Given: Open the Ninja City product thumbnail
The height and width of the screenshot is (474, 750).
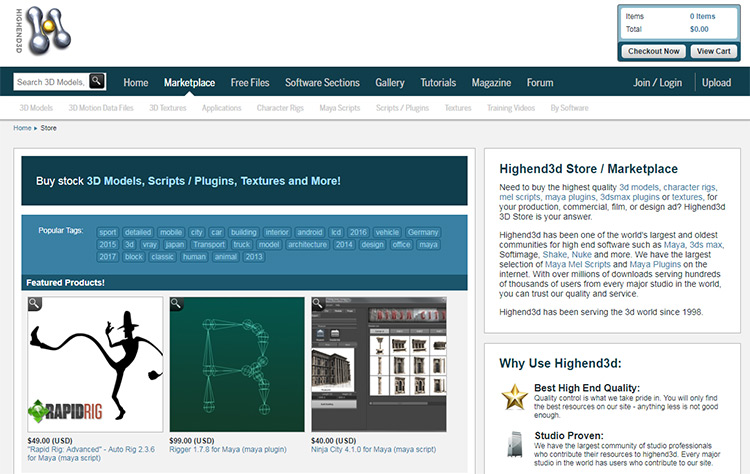Looking at the screenshot, I should [x=379, y=364].
